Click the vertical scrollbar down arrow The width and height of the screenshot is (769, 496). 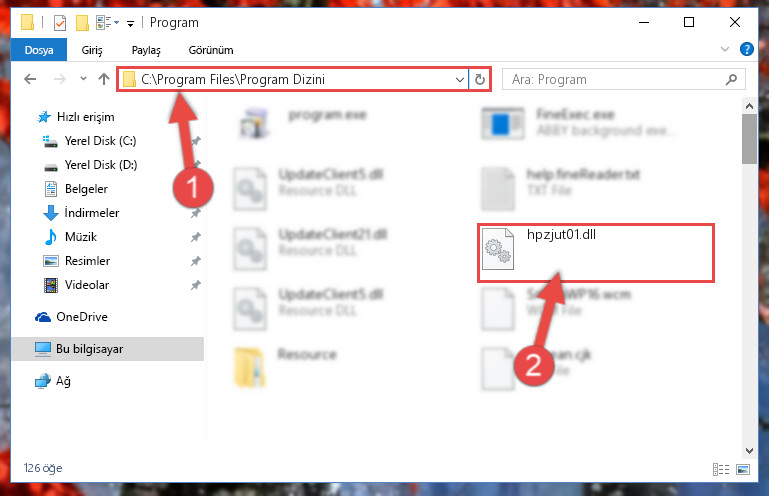[749, 450]
